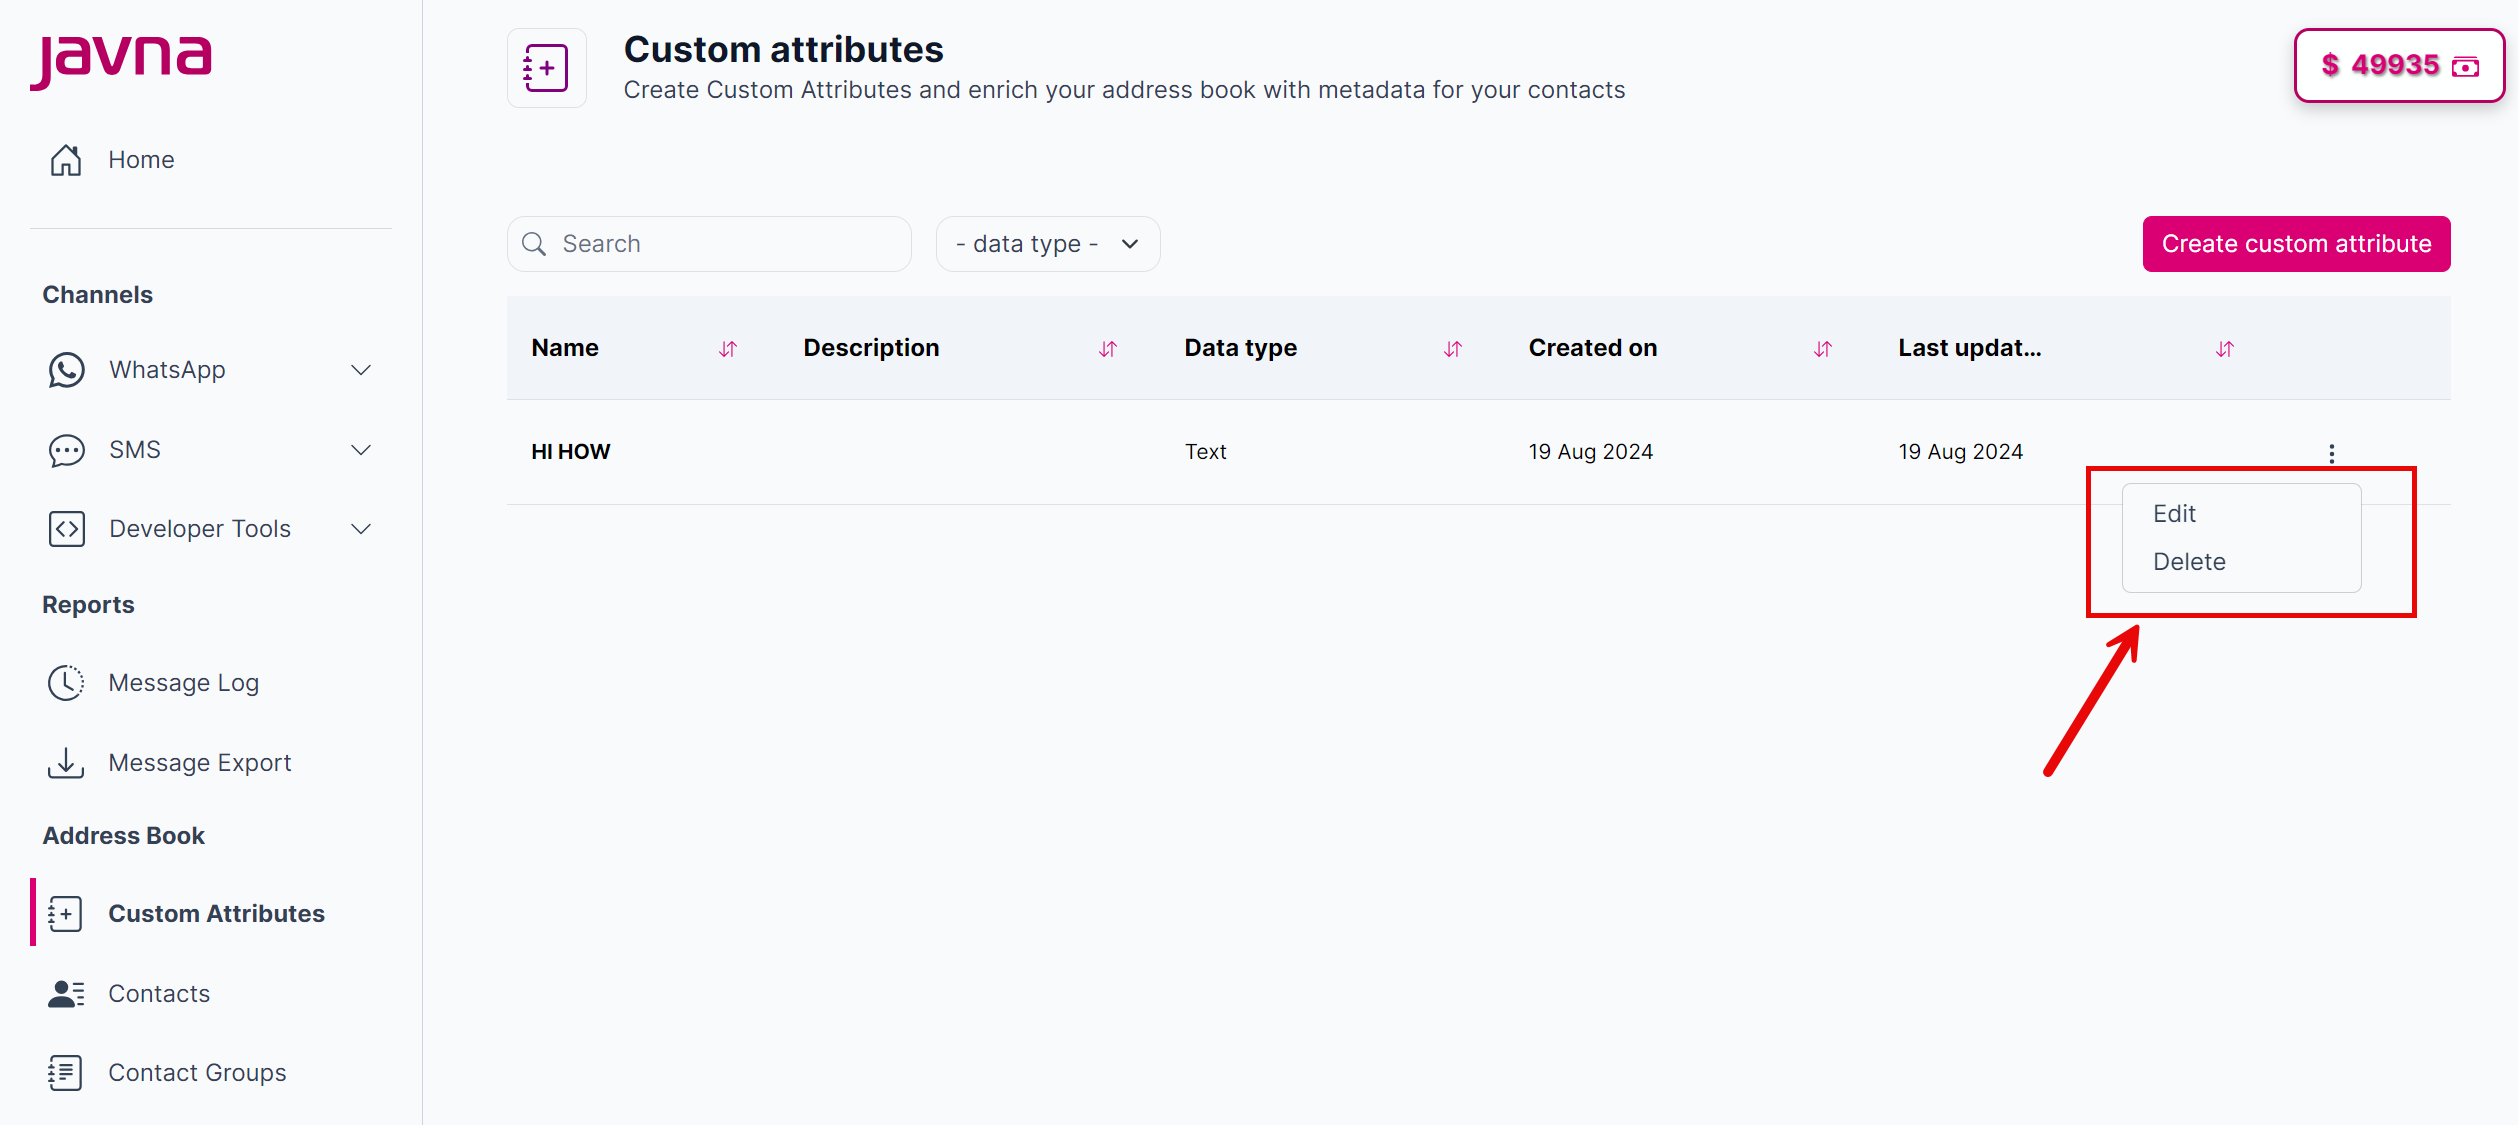
Task: Open Developer Tools via the code icon
Action: [x=65, y=529]
